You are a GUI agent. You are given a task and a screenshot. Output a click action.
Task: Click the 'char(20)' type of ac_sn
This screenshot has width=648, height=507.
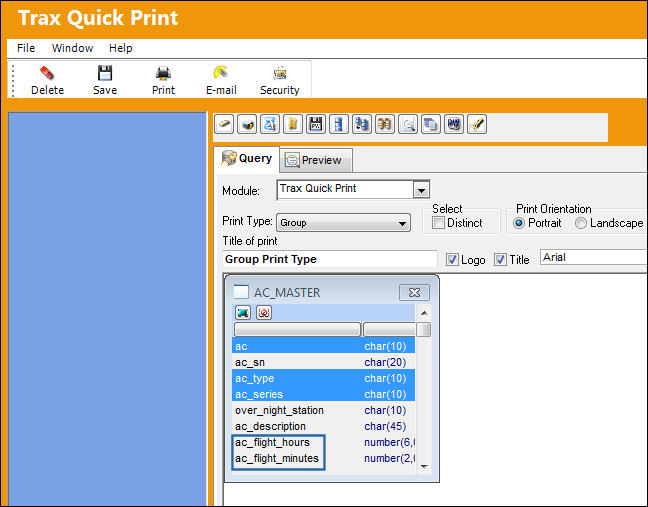tap(385, 362)
